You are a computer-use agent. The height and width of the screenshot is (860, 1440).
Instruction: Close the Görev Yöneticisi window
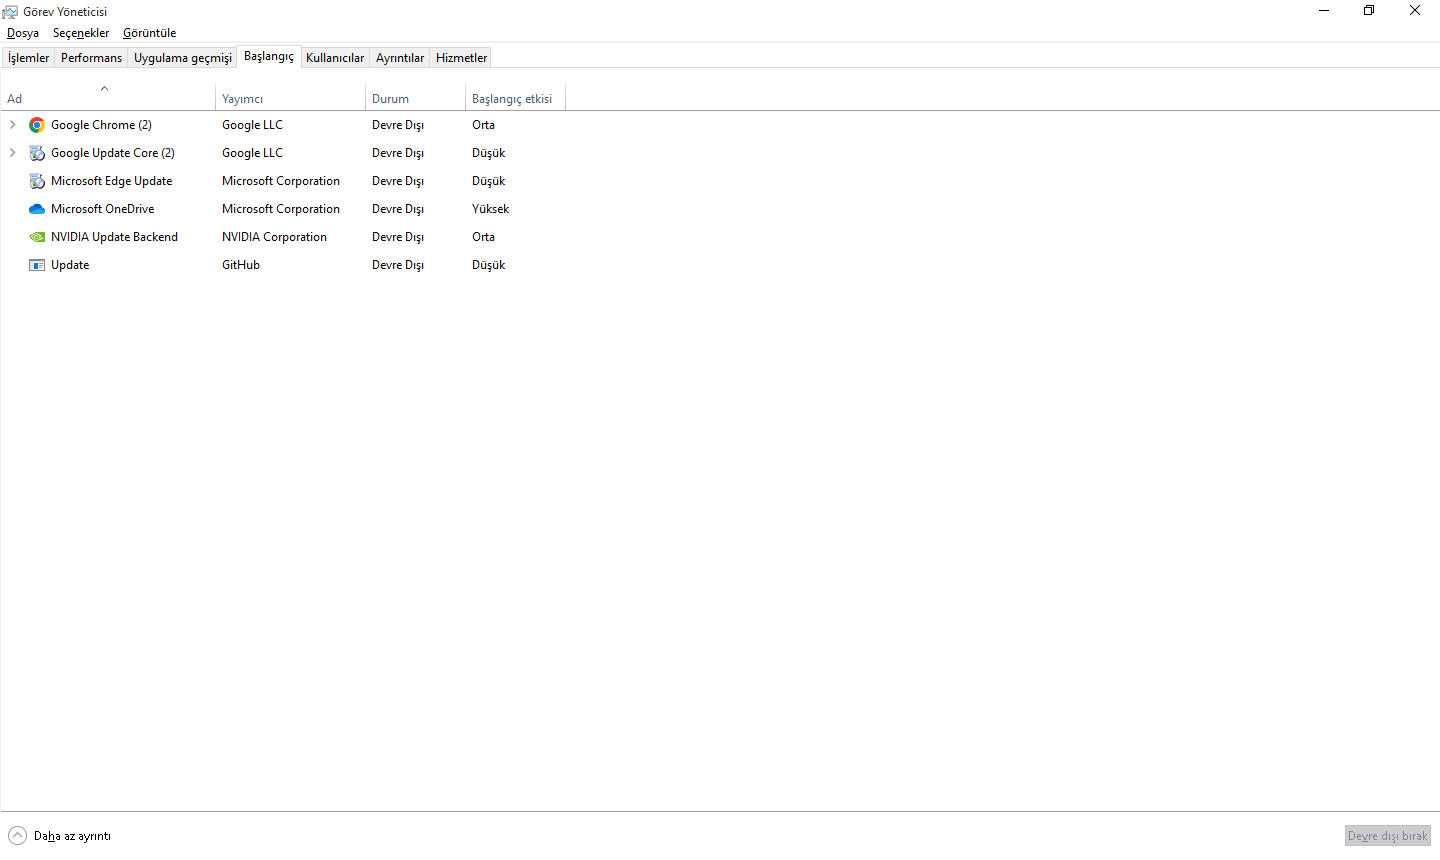1415,11
